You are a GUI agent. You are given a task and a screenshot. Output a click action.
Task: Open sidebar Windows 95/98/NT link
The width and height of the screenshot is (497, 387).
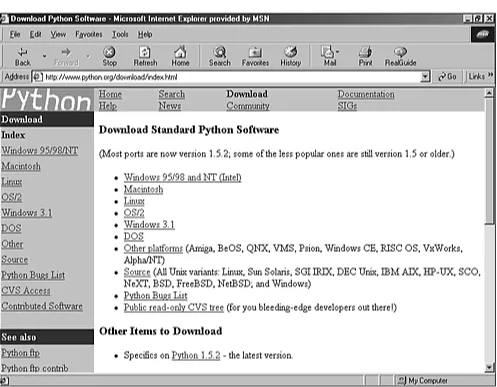40,151
